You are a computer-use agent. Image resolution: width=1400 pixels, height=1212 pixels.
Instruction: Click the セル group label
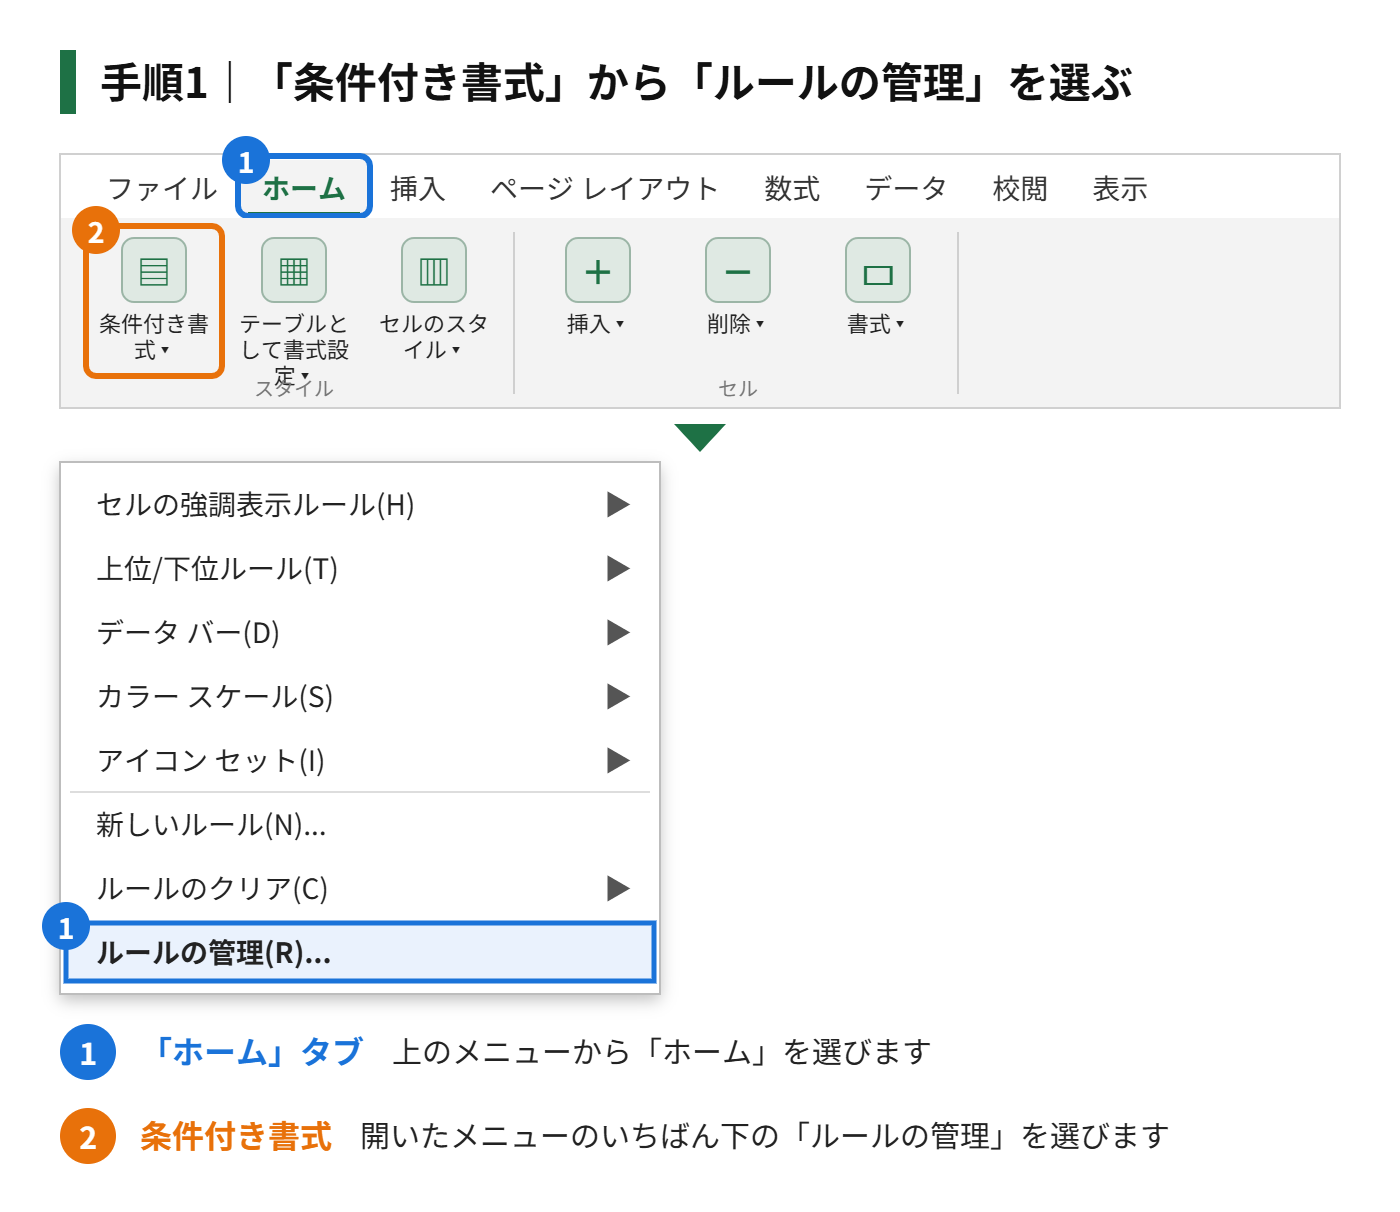click(x=738, y=388)
